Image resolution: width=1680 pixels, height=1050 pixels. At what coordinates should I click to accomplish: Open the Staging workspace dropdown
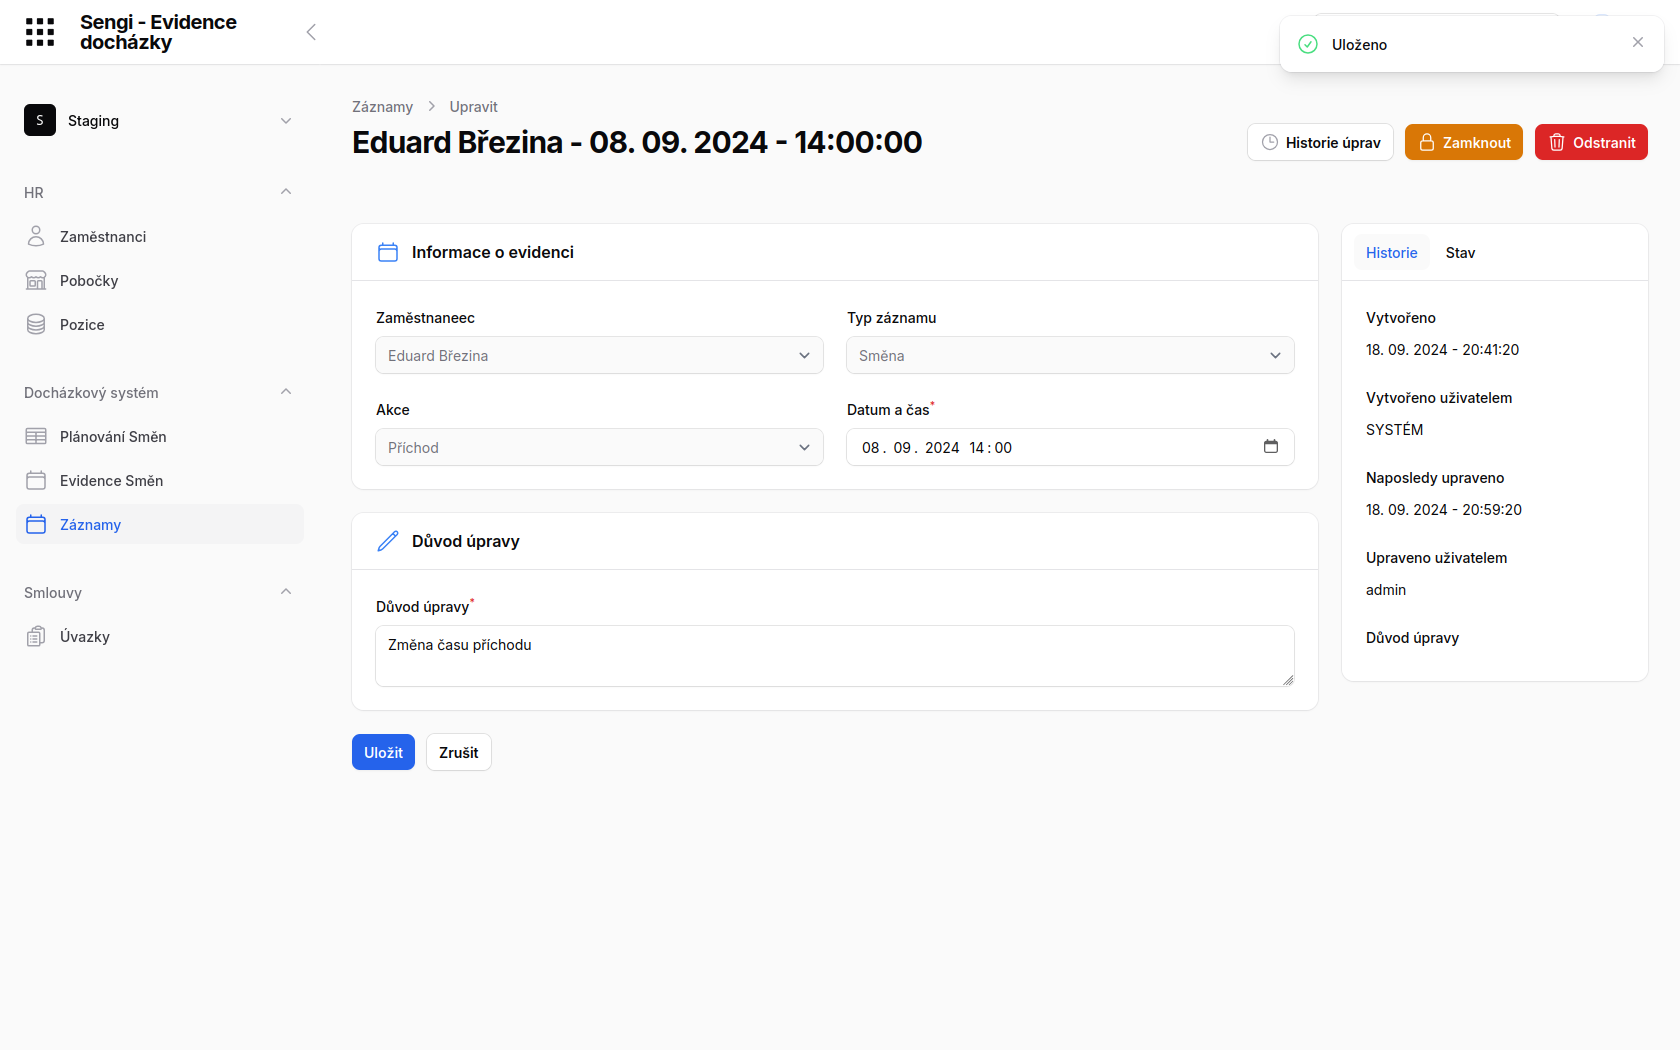pos(160,120)
